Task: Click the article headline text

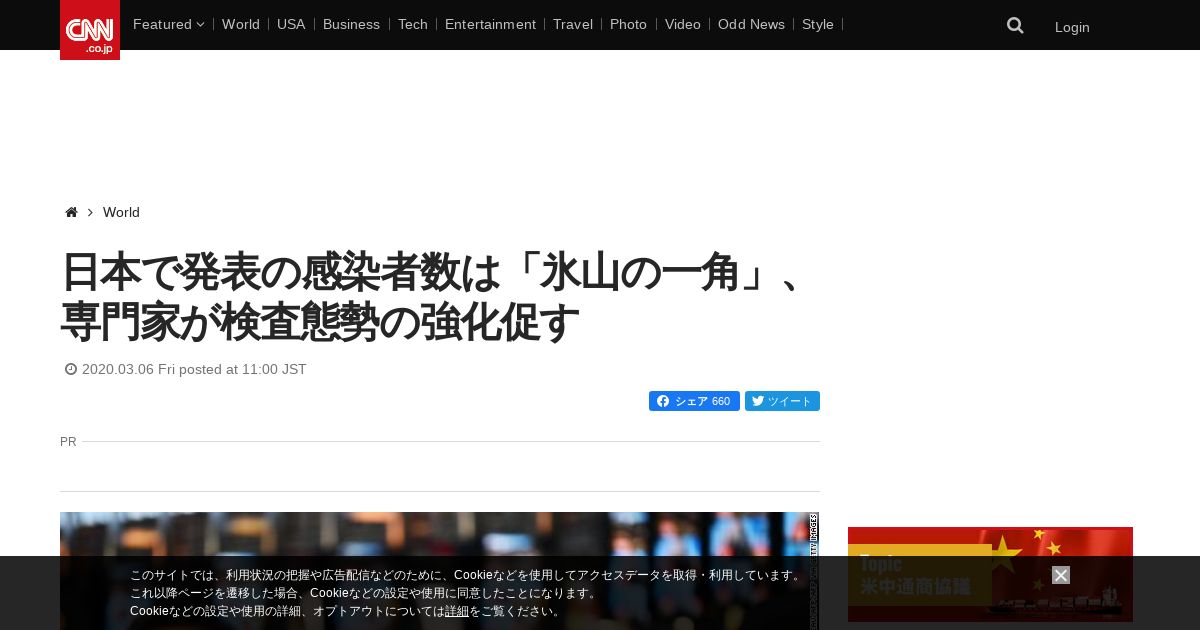Action: pyautogui.click(x=433, y=297)
